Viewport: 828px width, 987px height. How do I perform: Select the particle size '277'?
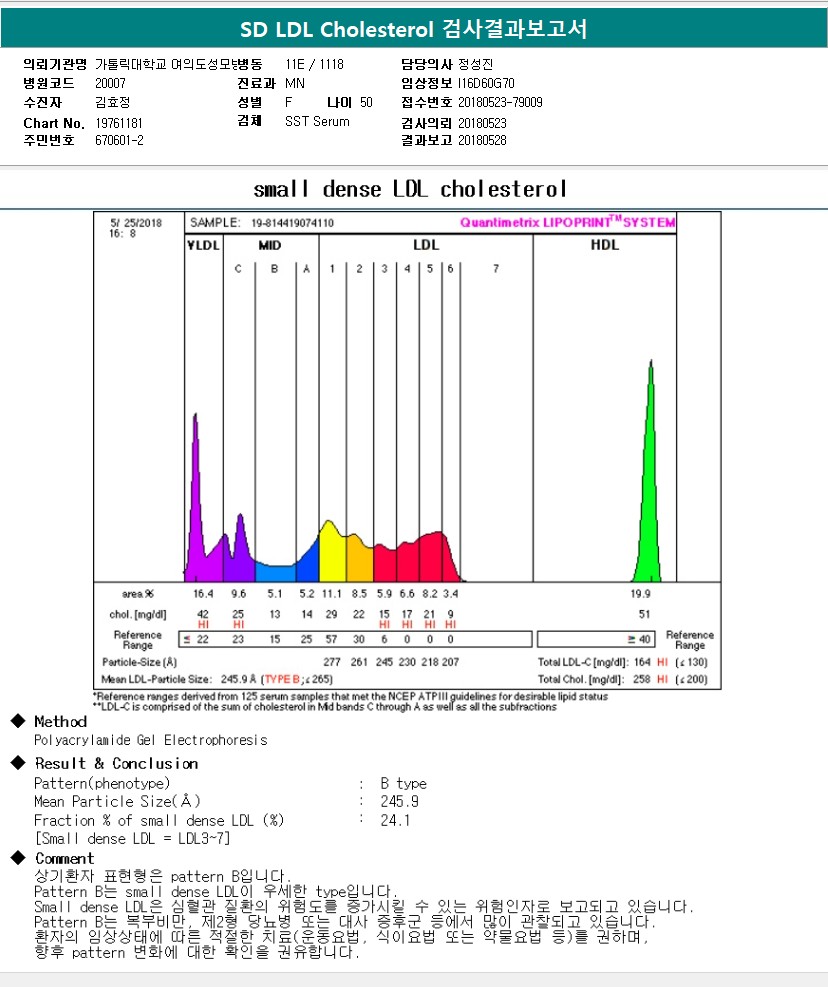332,662
